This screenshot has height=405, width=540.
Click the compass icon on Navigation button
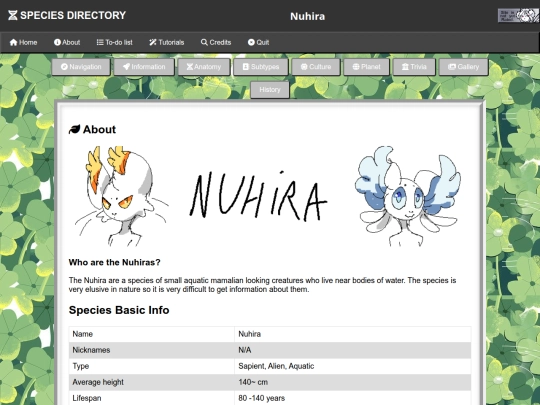point(64,67)
